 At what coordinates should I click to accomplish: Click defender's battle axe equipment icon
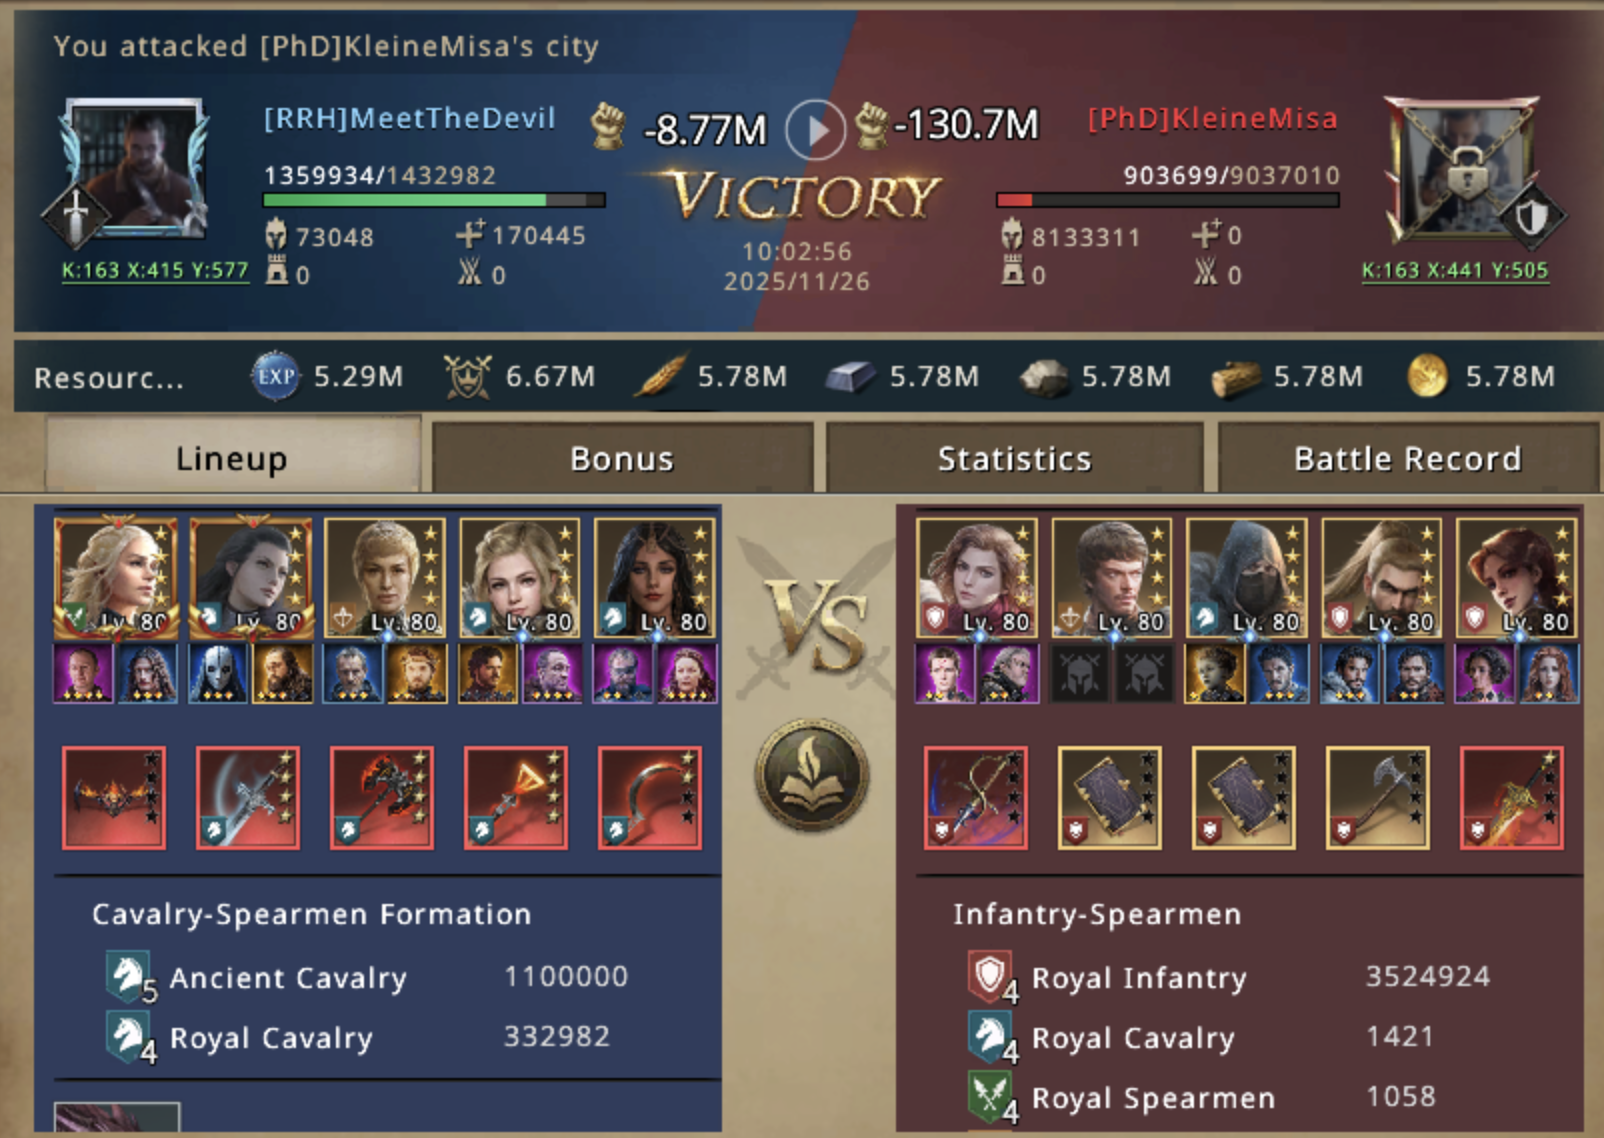click(1378, 797)
